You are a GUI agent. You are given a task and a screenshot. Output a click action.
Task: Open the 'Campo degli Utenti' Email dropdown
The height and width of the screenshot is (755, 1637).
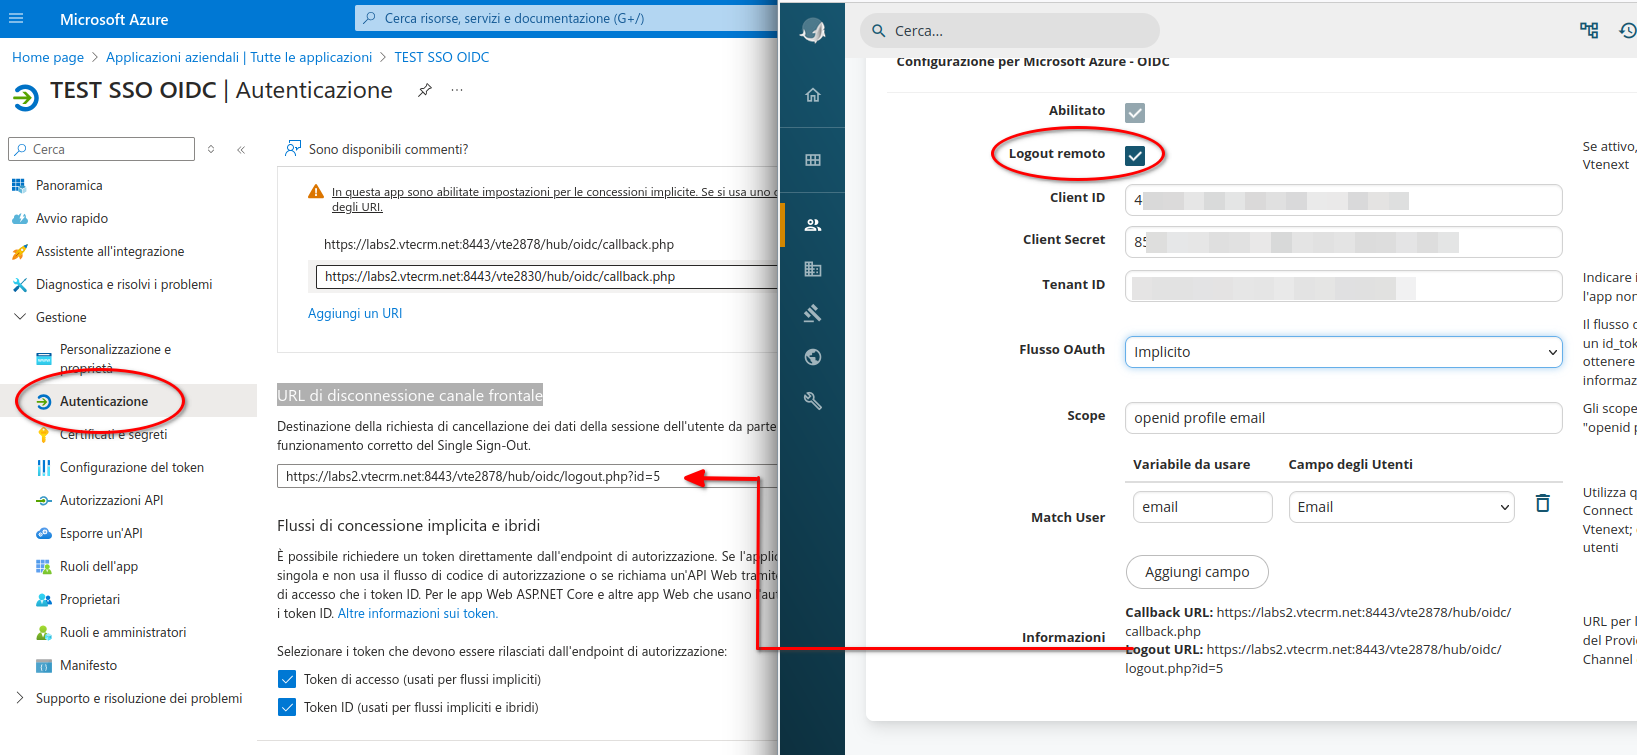point(1401,507)
